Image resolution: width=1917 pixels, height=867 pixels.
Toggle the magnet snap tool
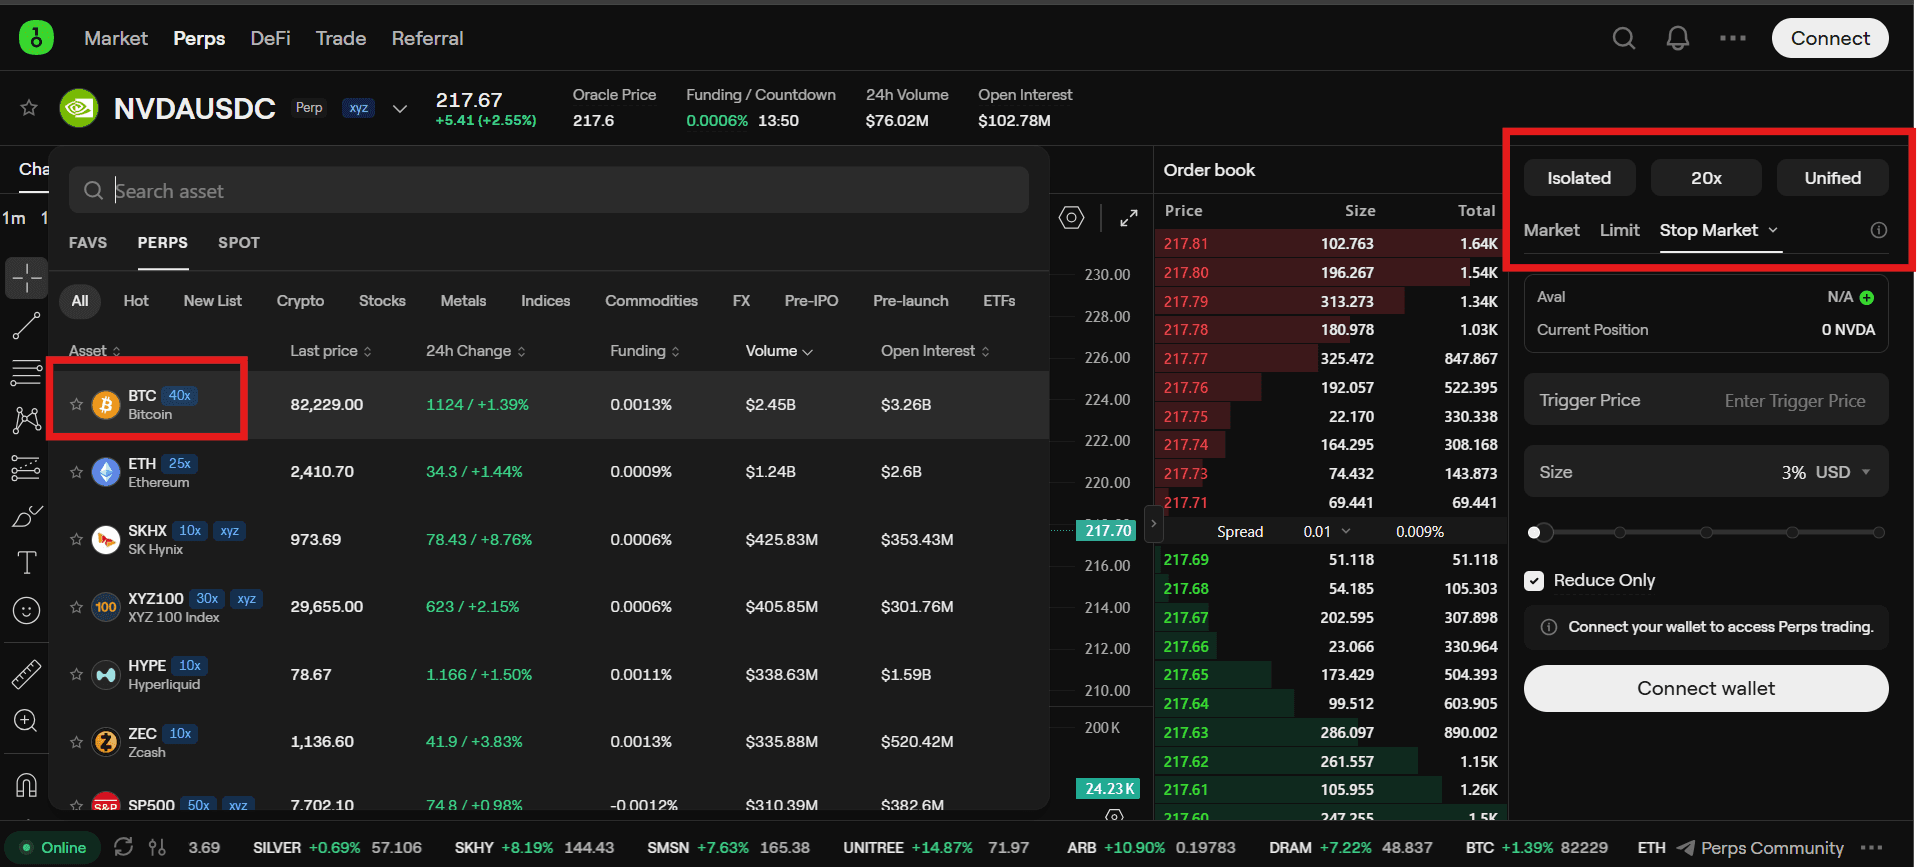point(27,785)
